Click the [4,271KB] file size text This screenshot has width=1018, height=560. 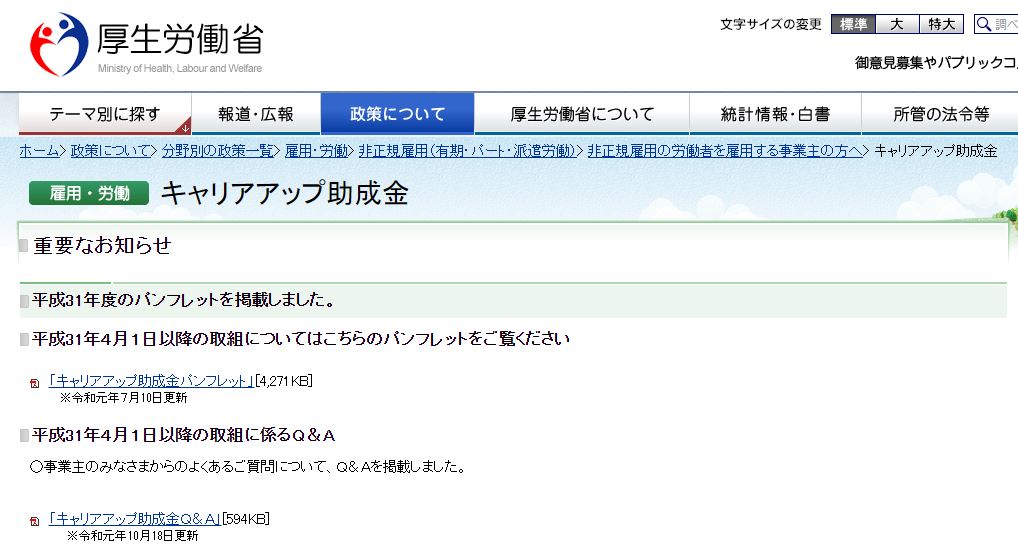tap(284, 381)
